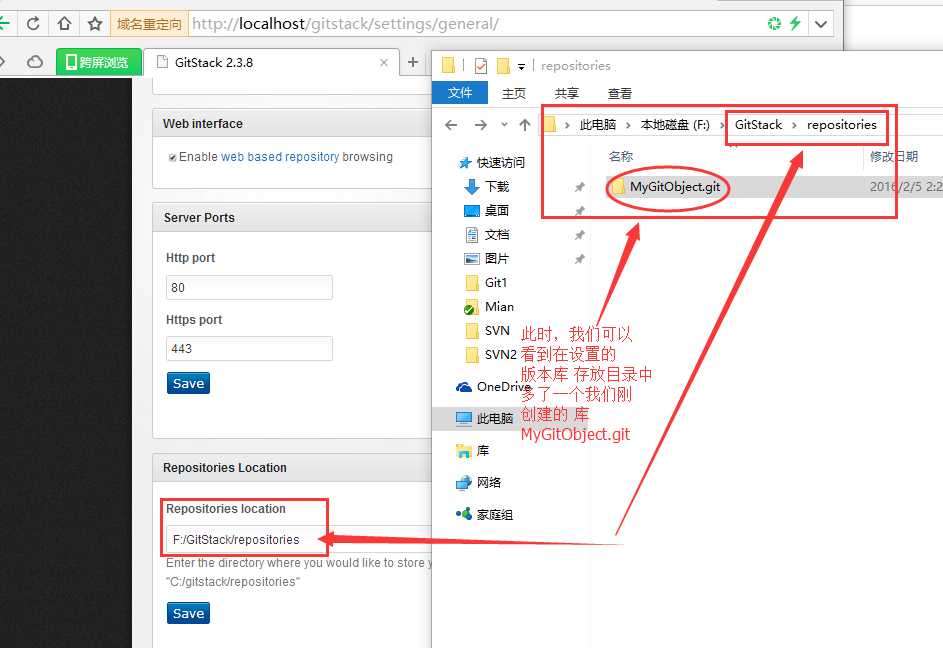
Task: Click 此电脑 in the breadcrumb path
Action: pyautogui.click(x=598, y=125)
